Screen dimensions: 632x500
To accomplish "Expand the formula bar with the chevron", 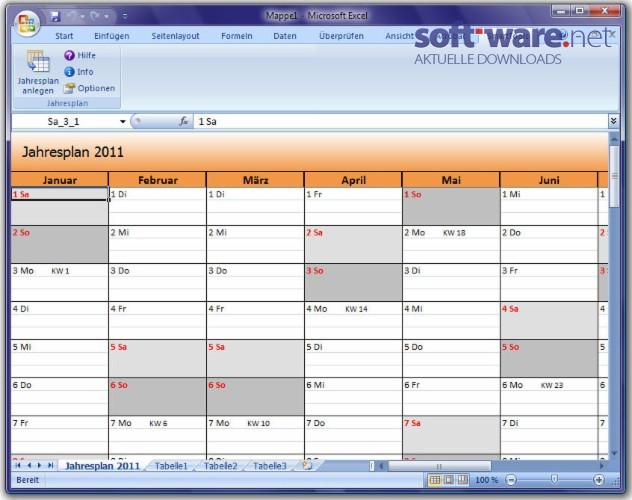I will pyautogui.click(x=613, y=121).
